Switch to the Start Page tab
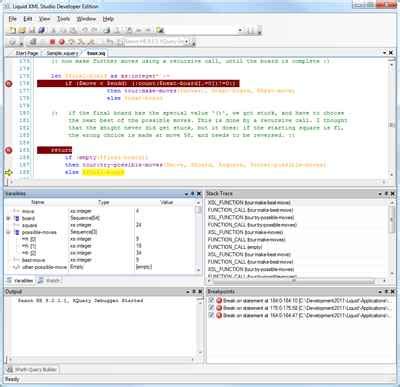 point(27,53)
